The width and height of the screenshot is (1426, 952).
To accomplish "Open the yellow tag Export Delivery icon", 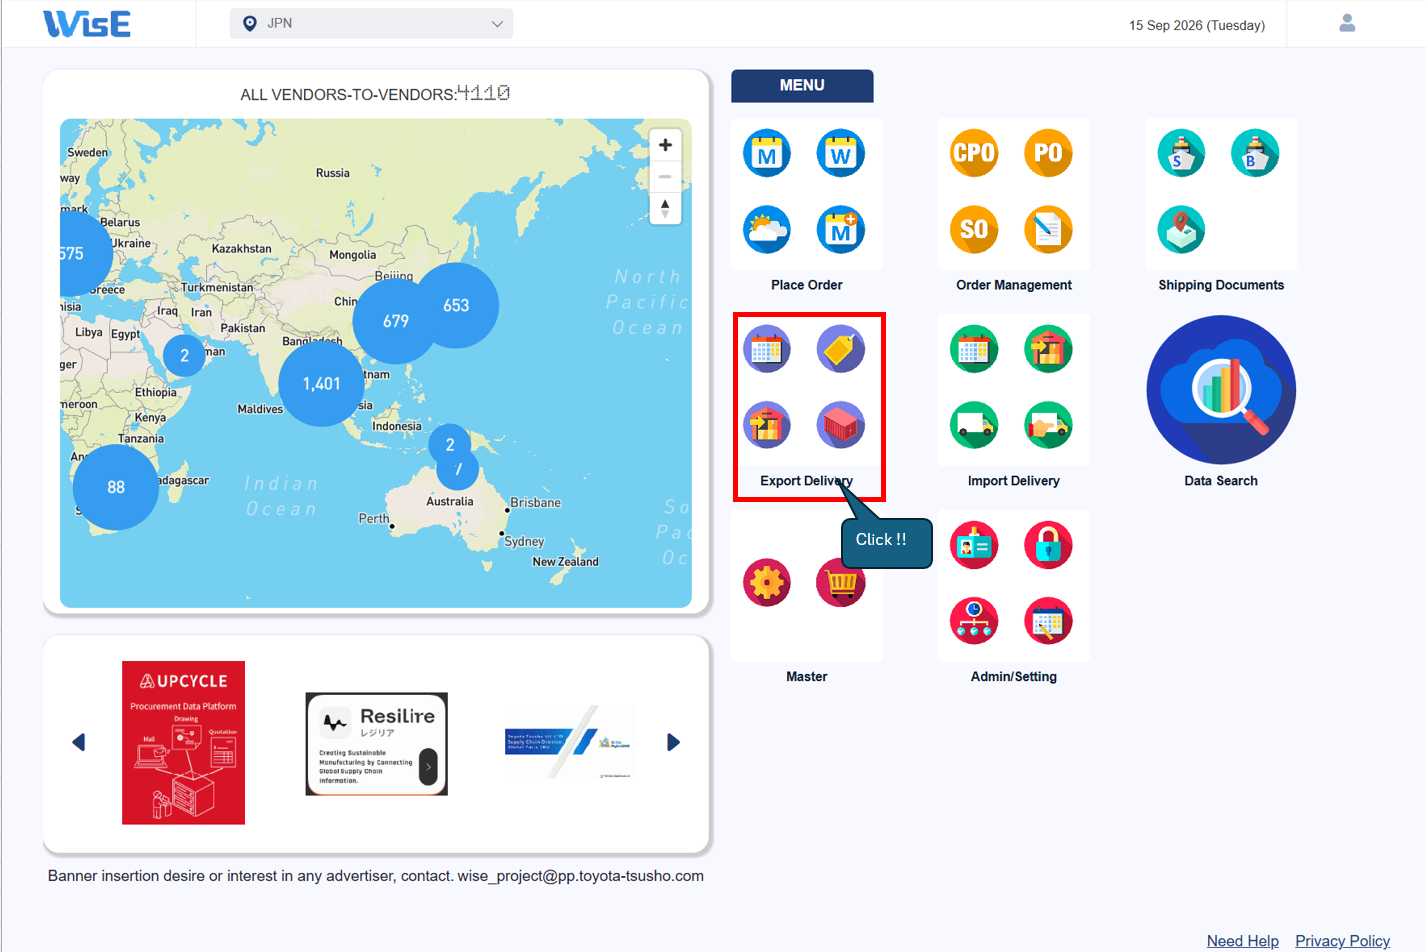I will click(x=841, y=349).
